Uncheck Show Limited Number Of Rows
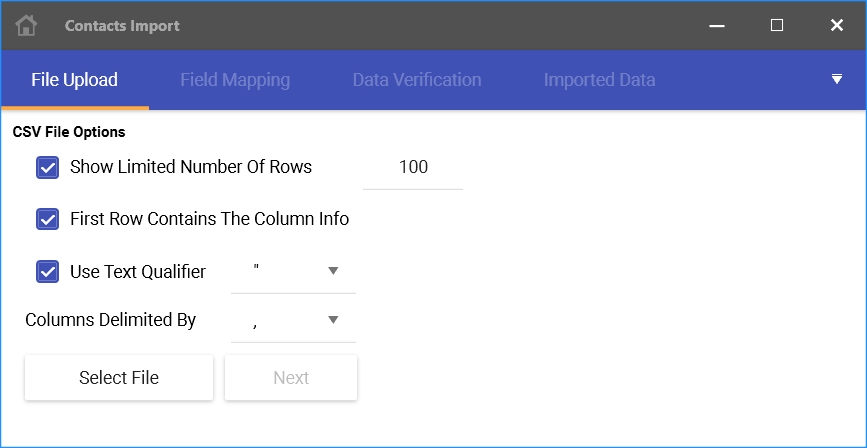Viewport: 867px width, 448px height. (x=48, y=167)
